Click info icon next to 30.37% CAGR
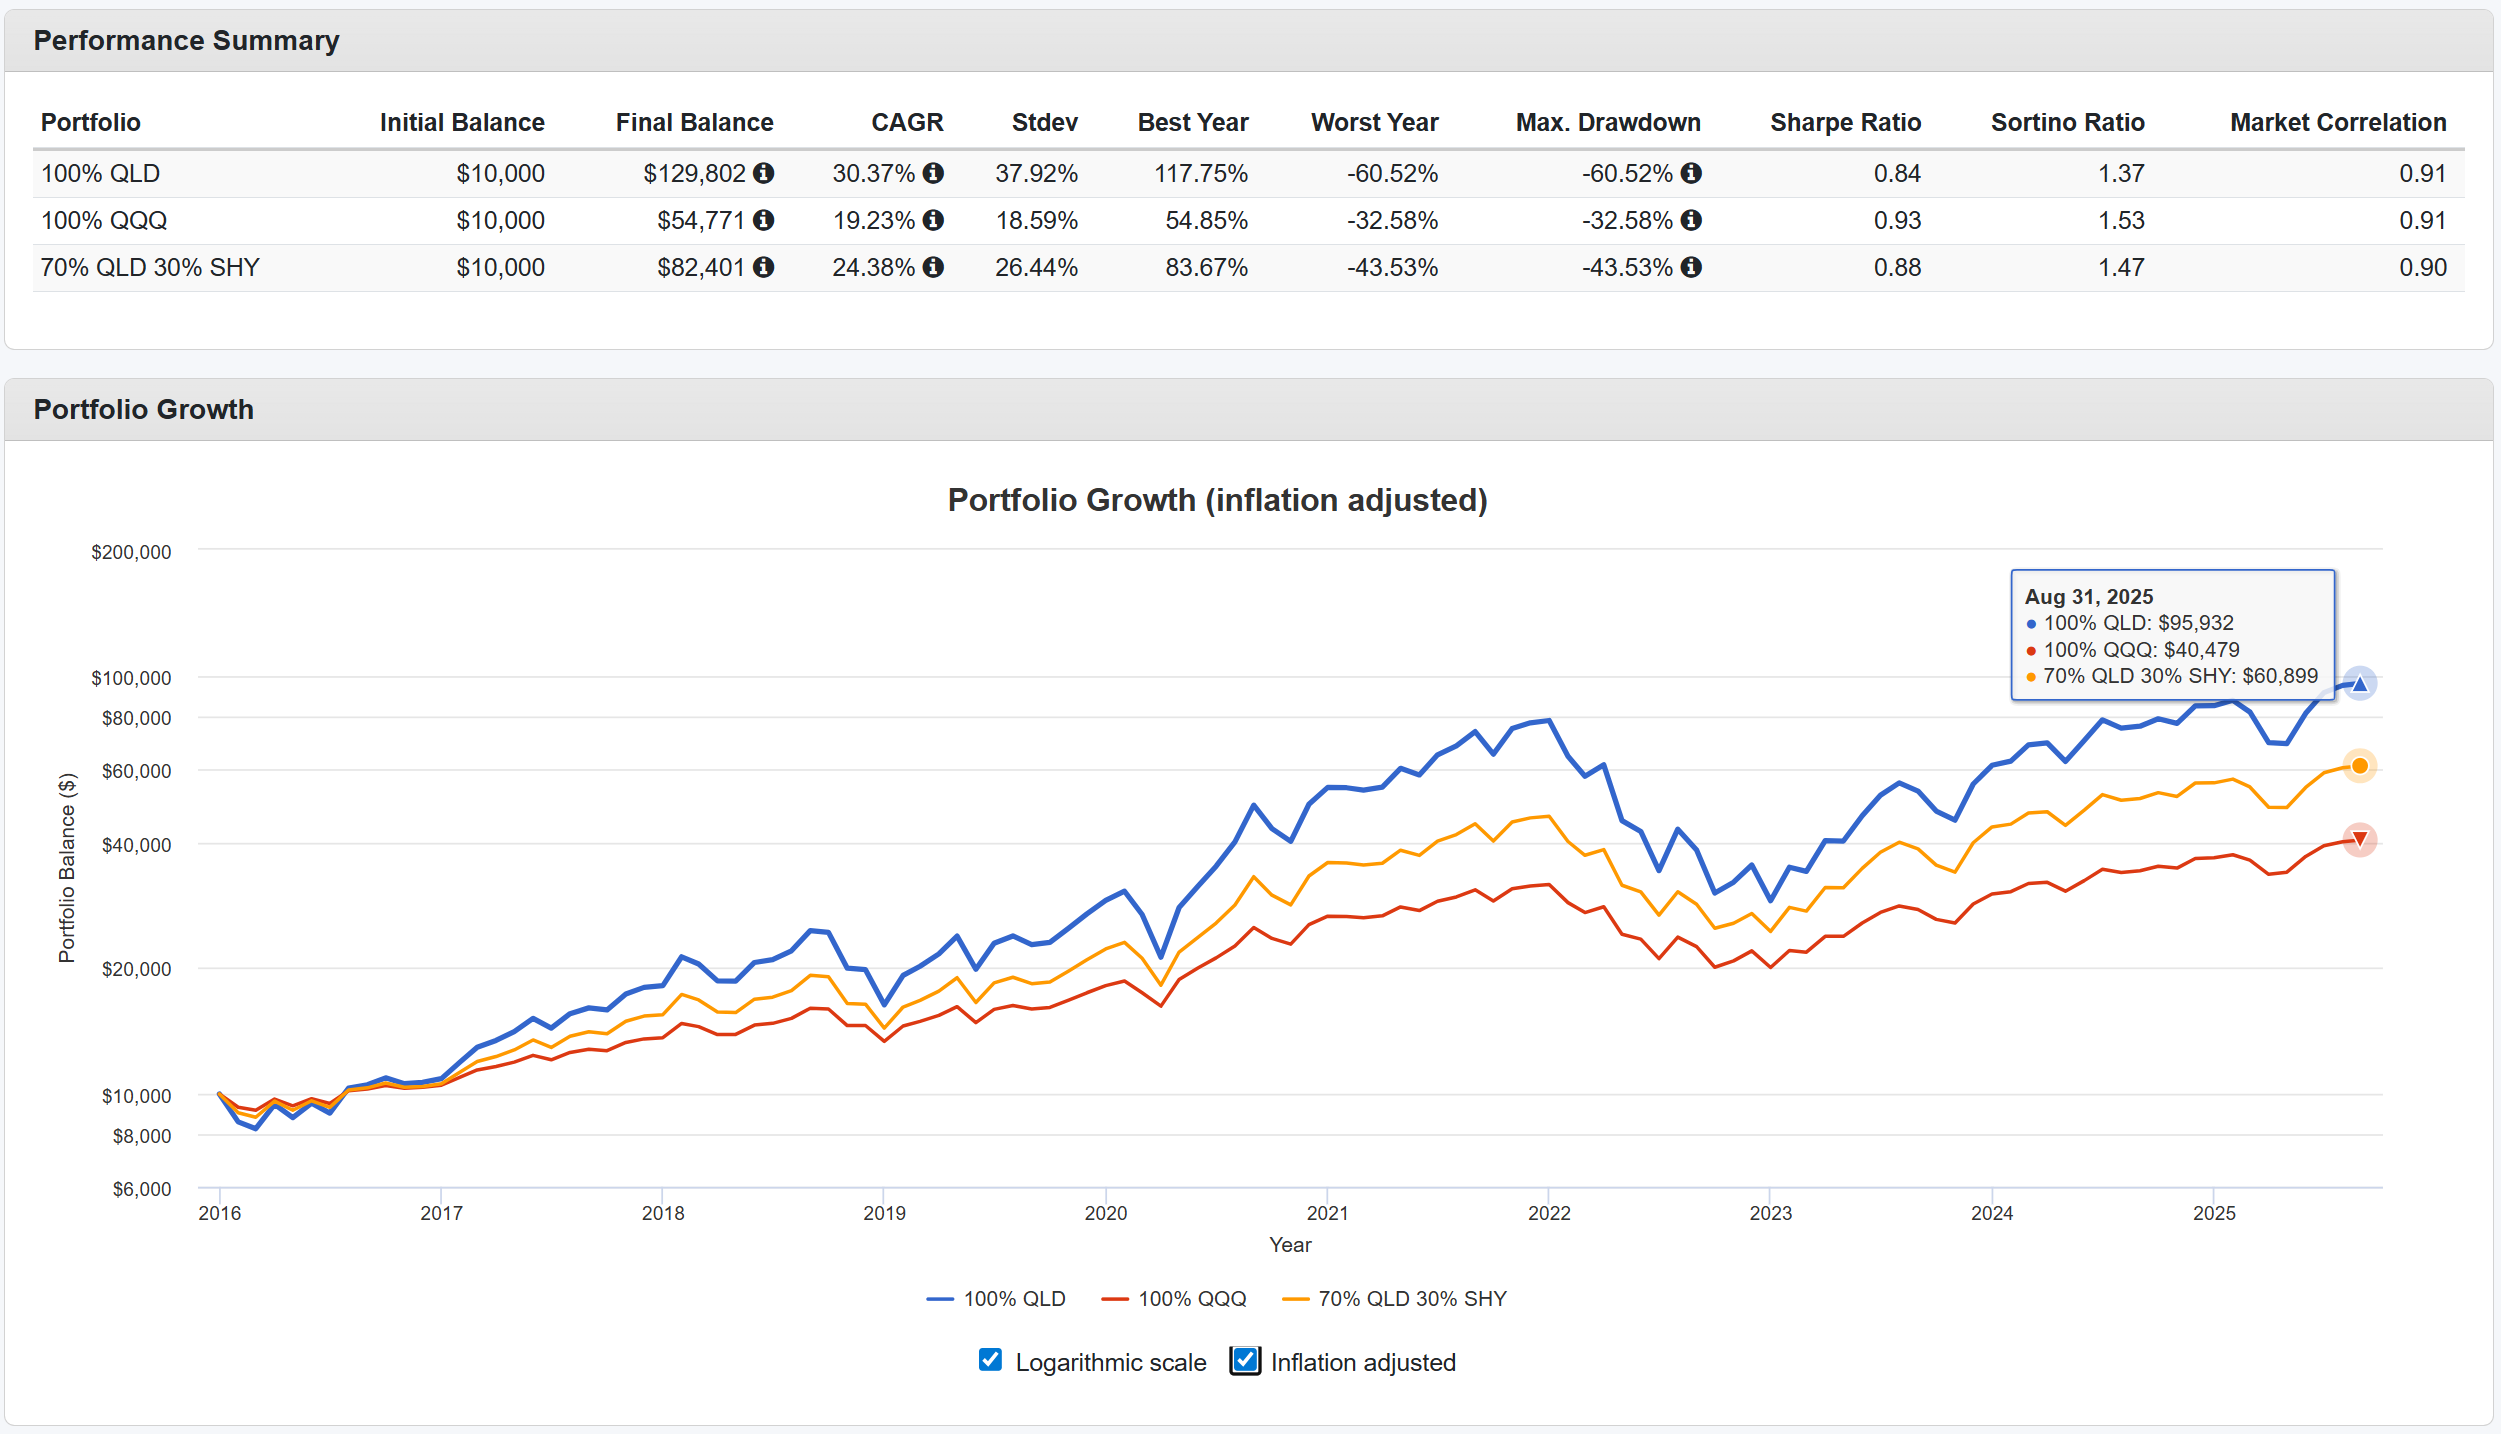The image size is (2501, 1434). (x=933, y=173)
